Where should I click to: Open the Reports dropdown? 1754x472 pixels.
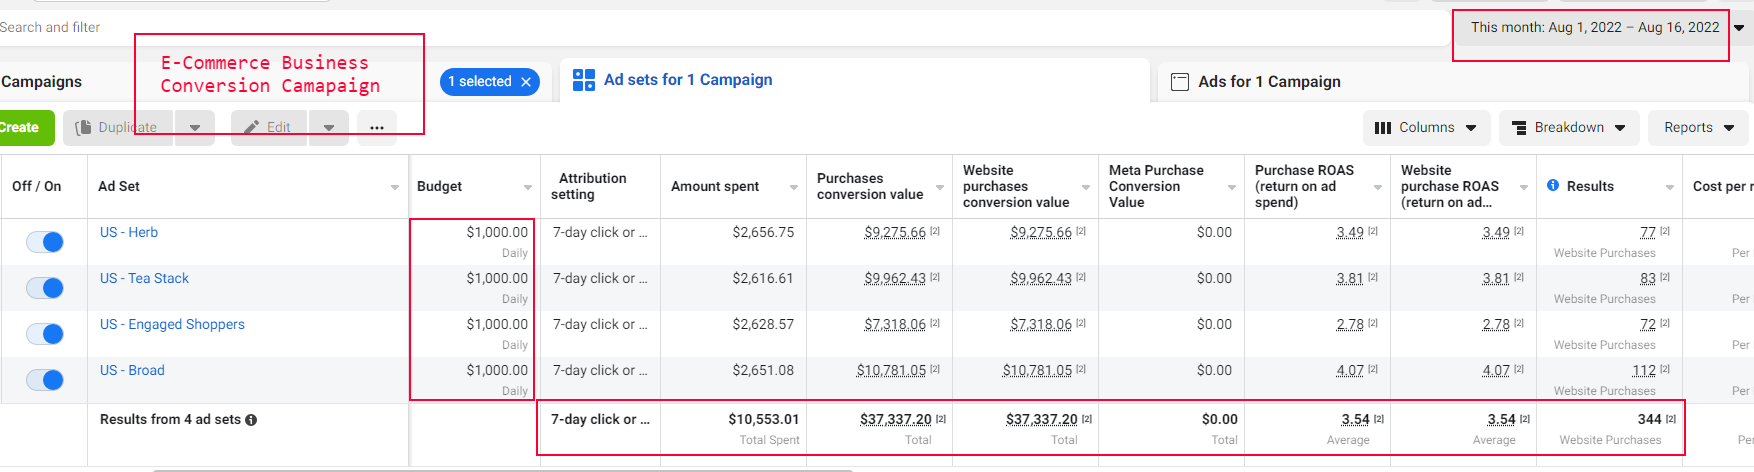[x=1699, y=128]
